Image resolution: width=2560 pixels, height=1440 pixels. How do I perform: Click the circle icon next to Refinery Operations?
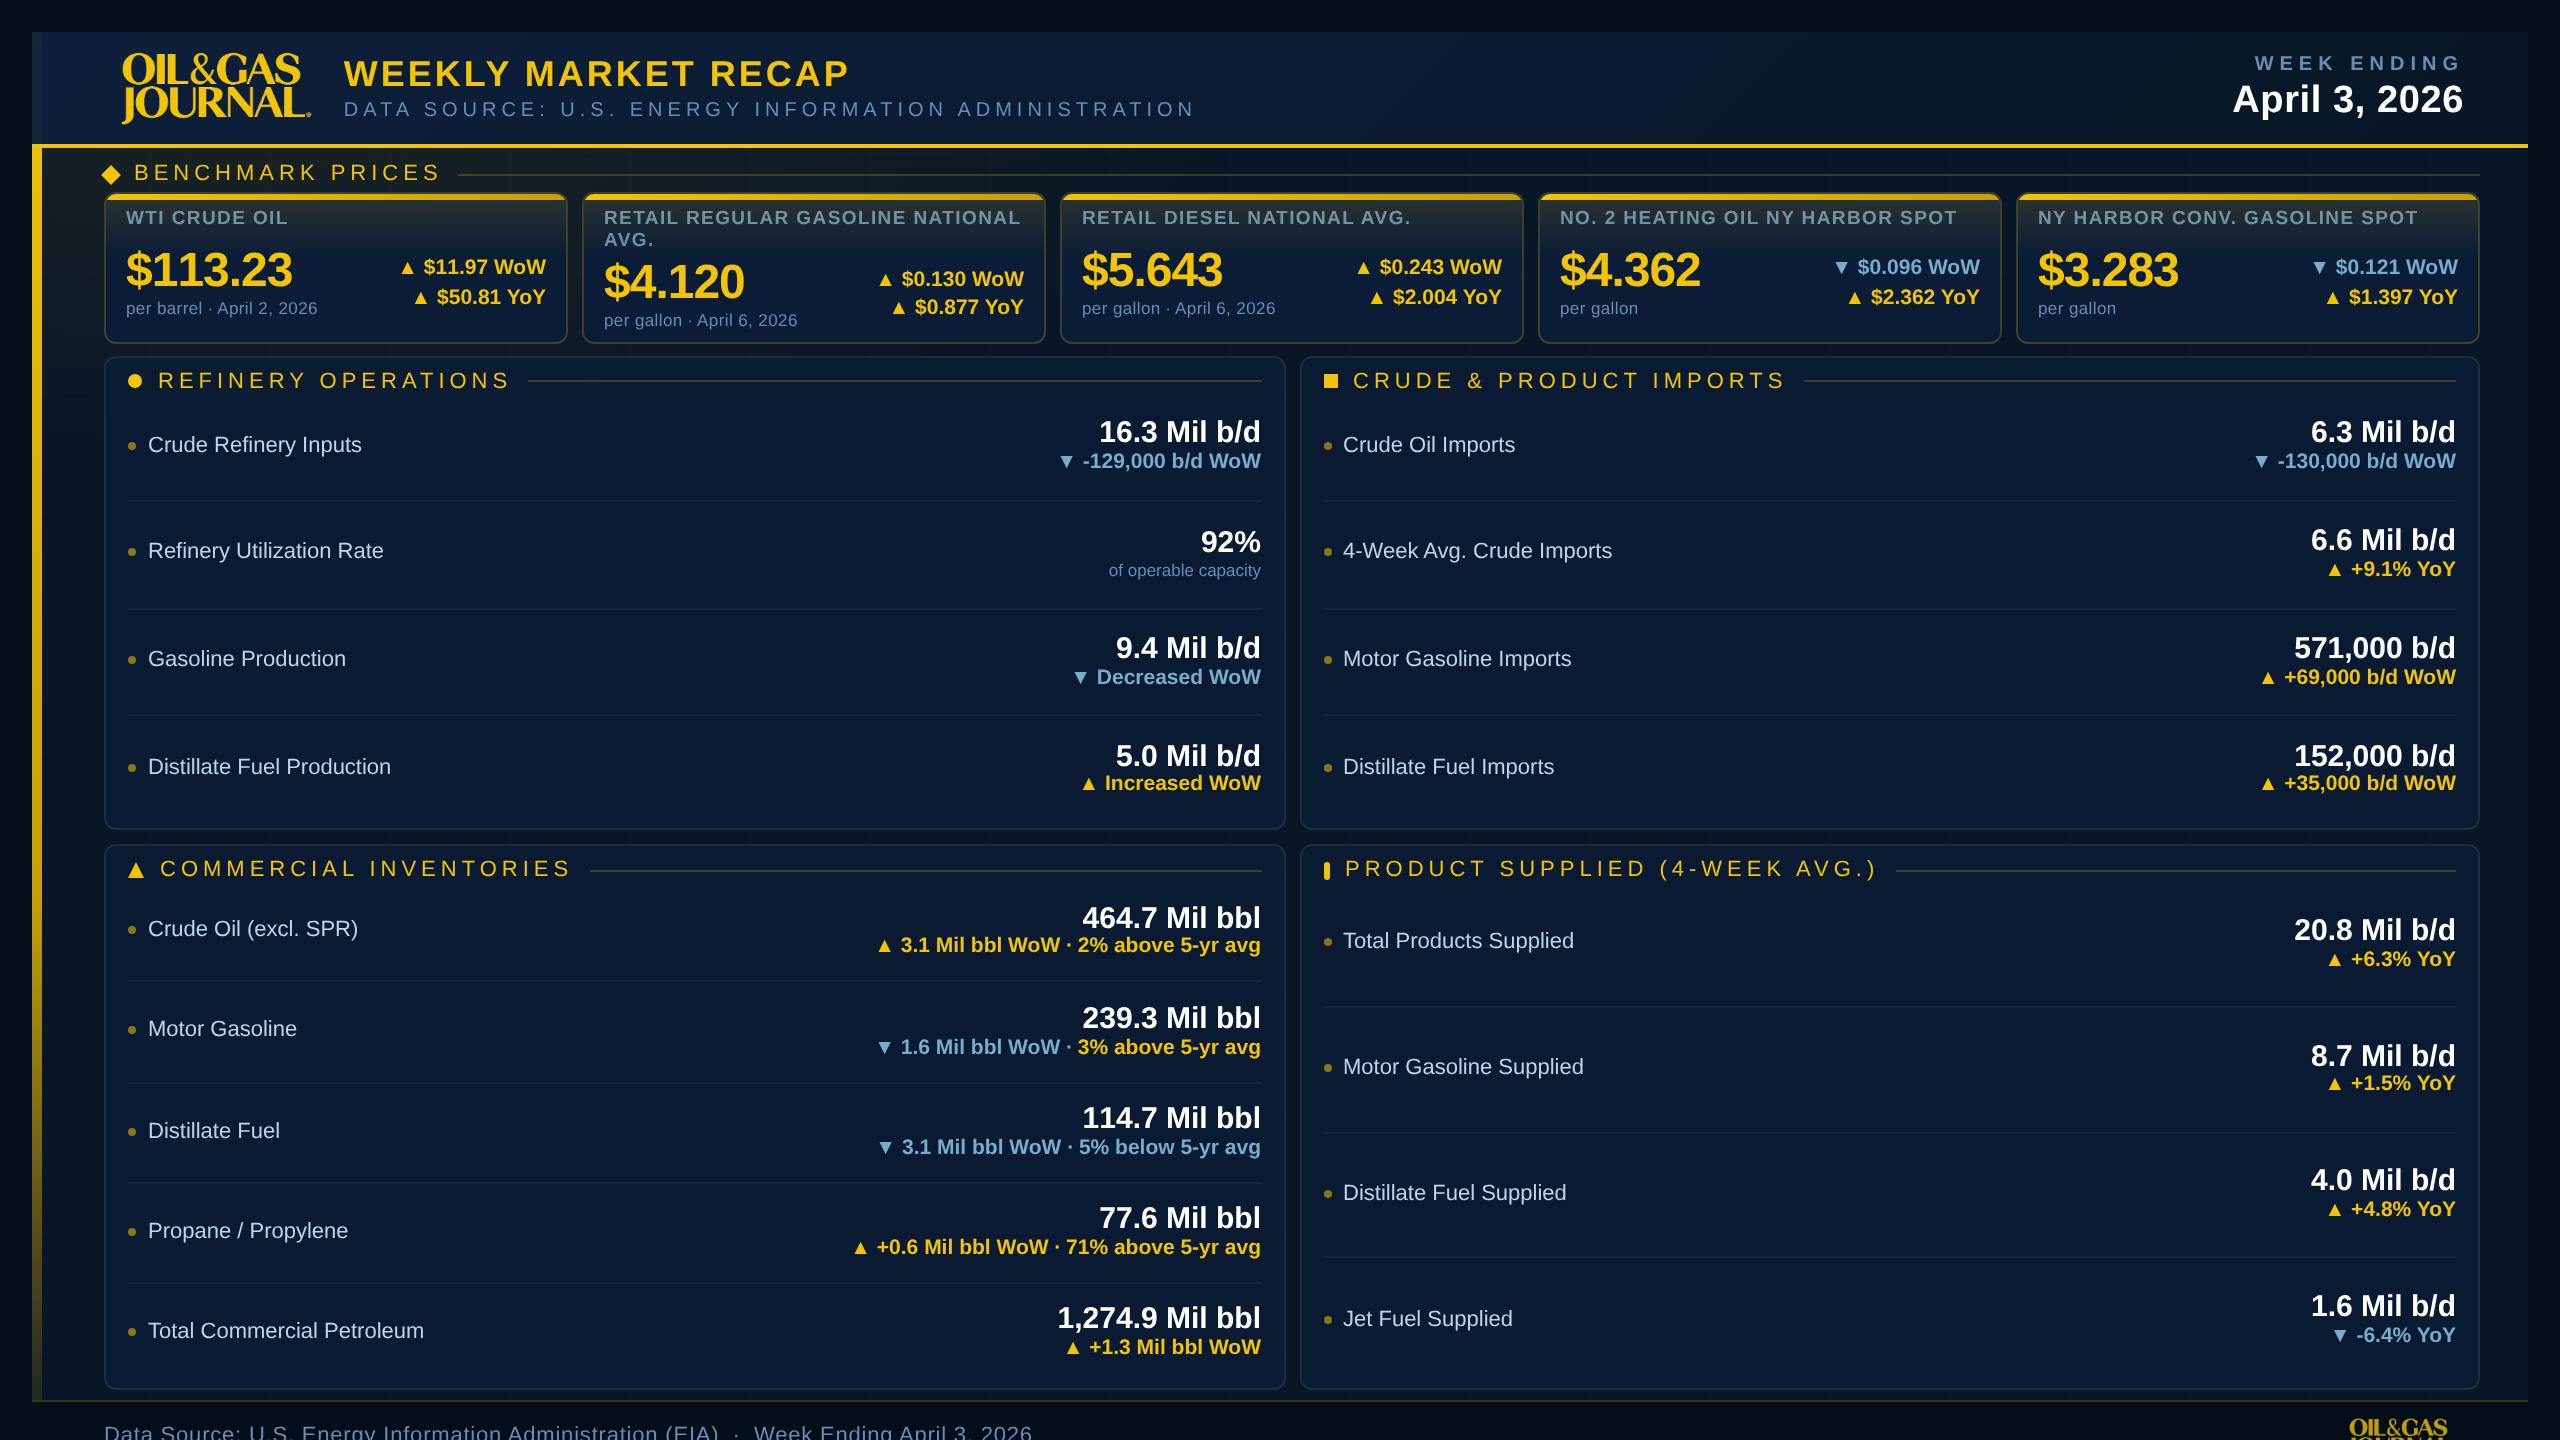pos(136,380)
